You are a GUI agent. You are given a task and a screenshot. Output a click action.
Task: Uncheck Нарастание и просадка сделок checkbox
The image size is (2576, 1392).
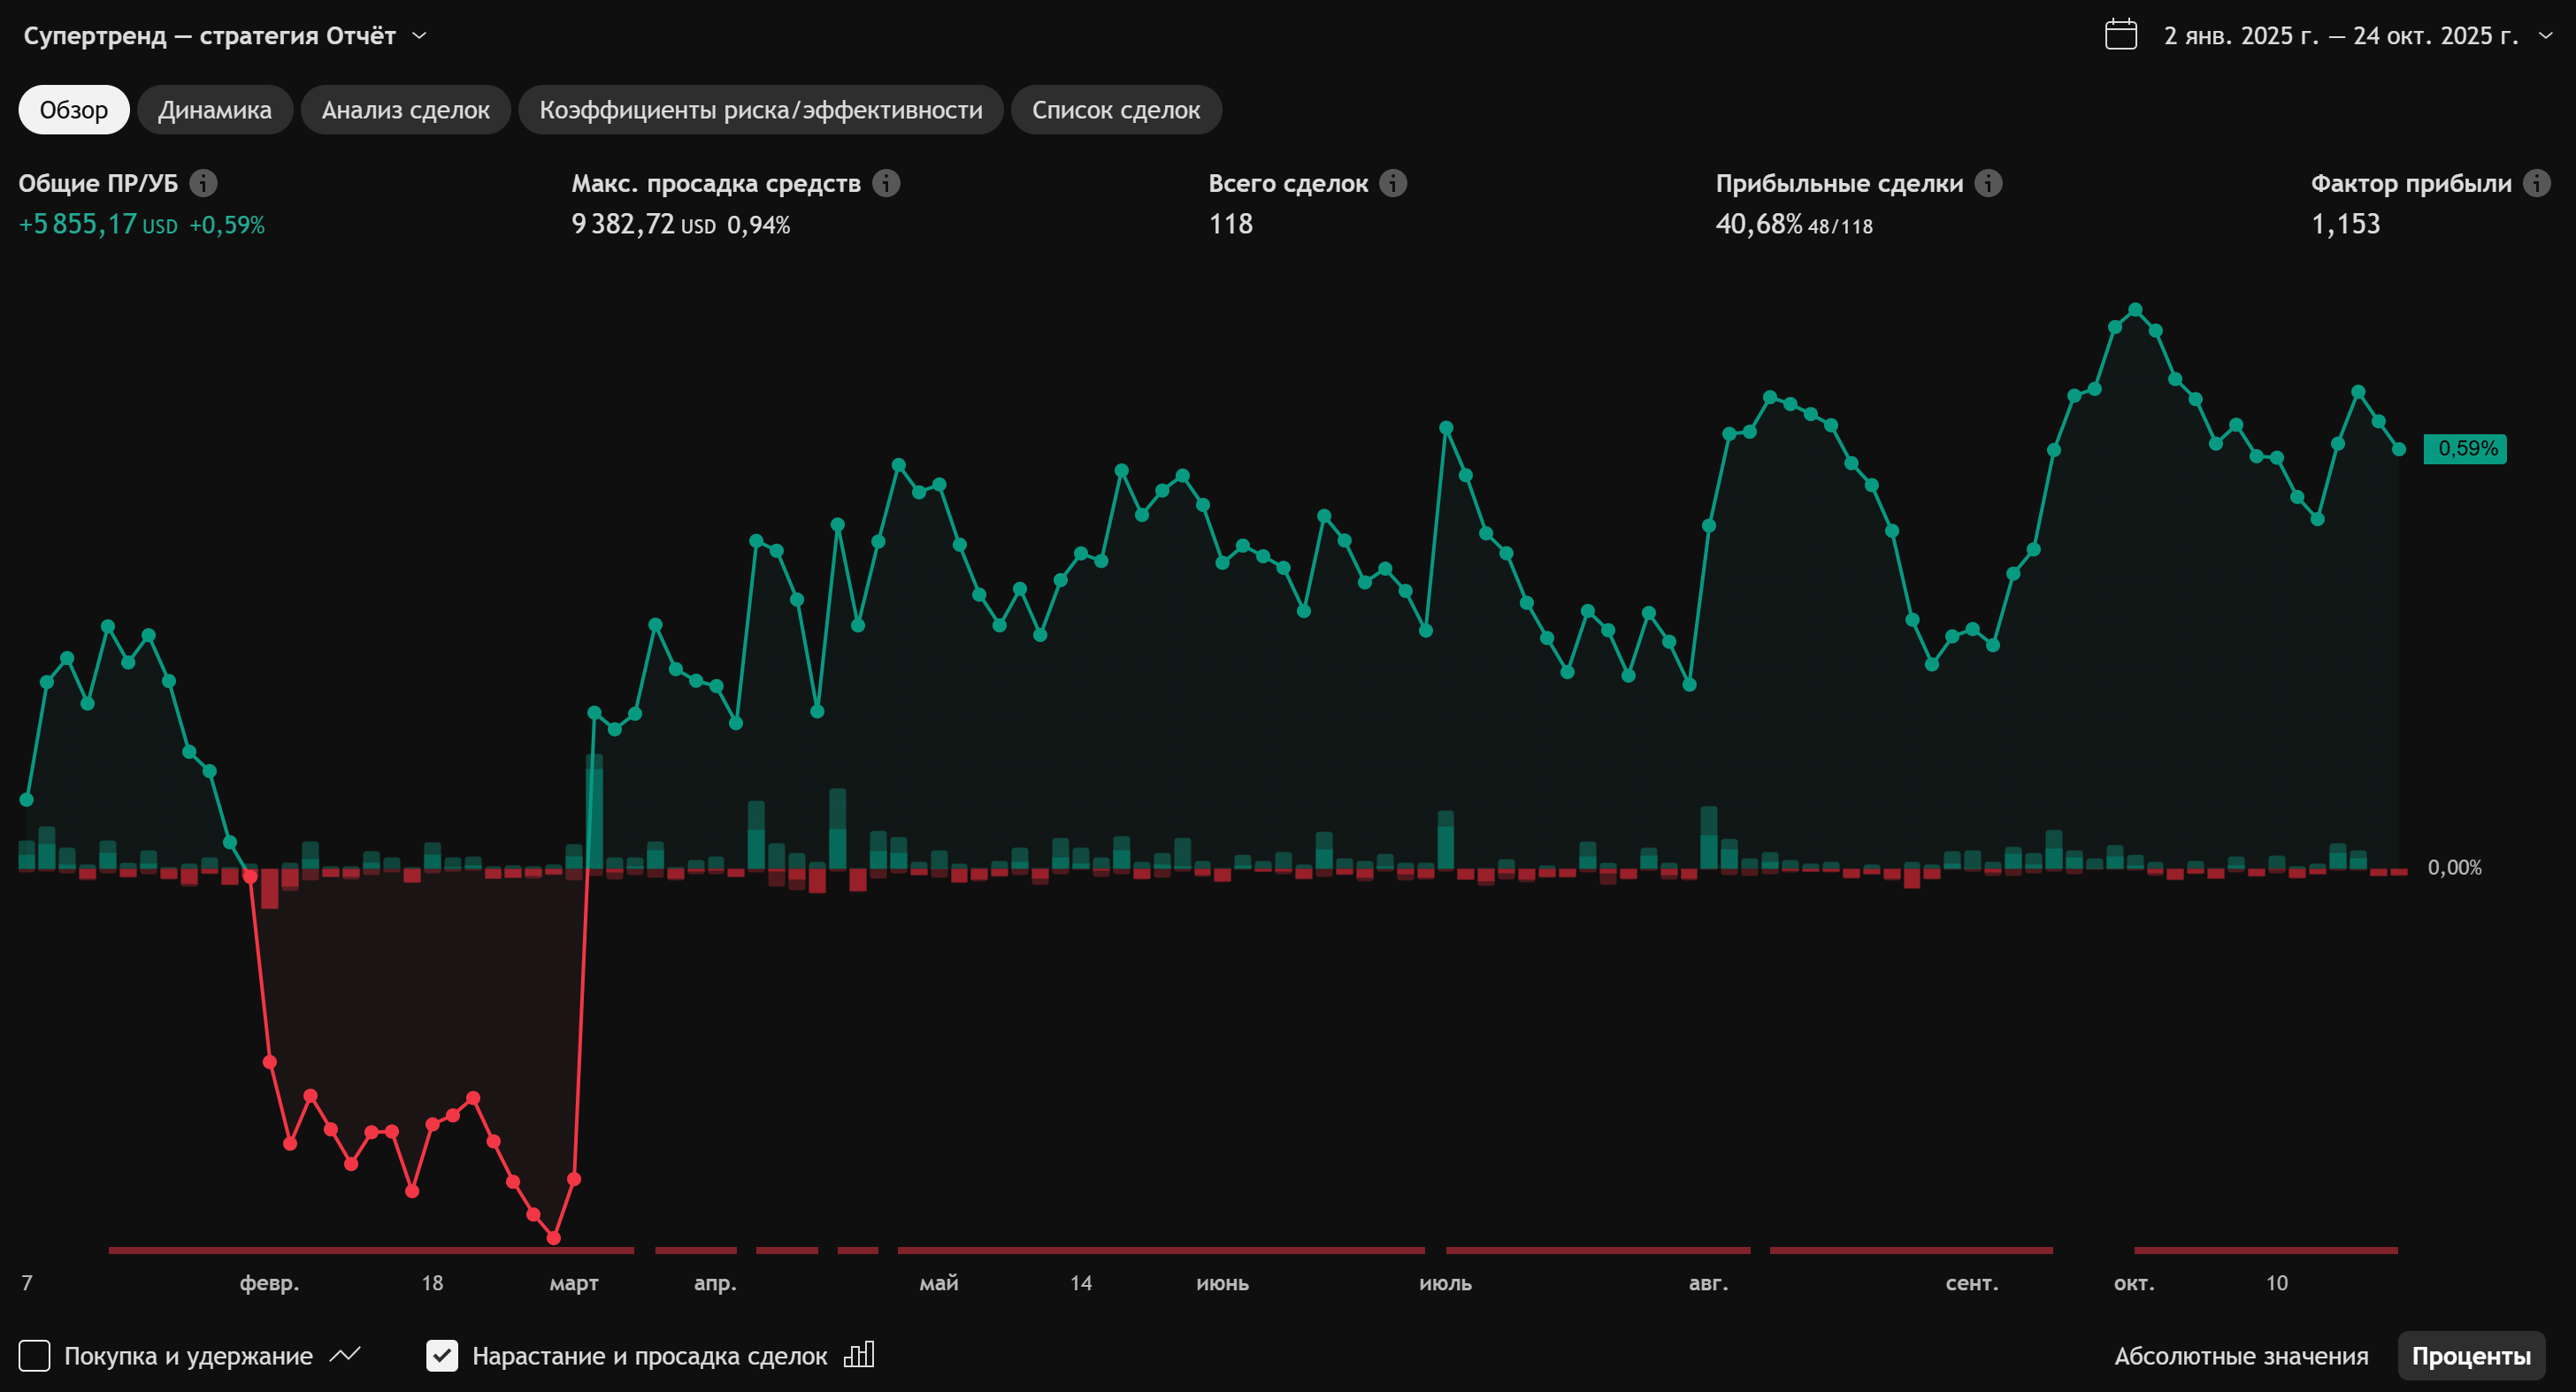tap(442, 1356)
